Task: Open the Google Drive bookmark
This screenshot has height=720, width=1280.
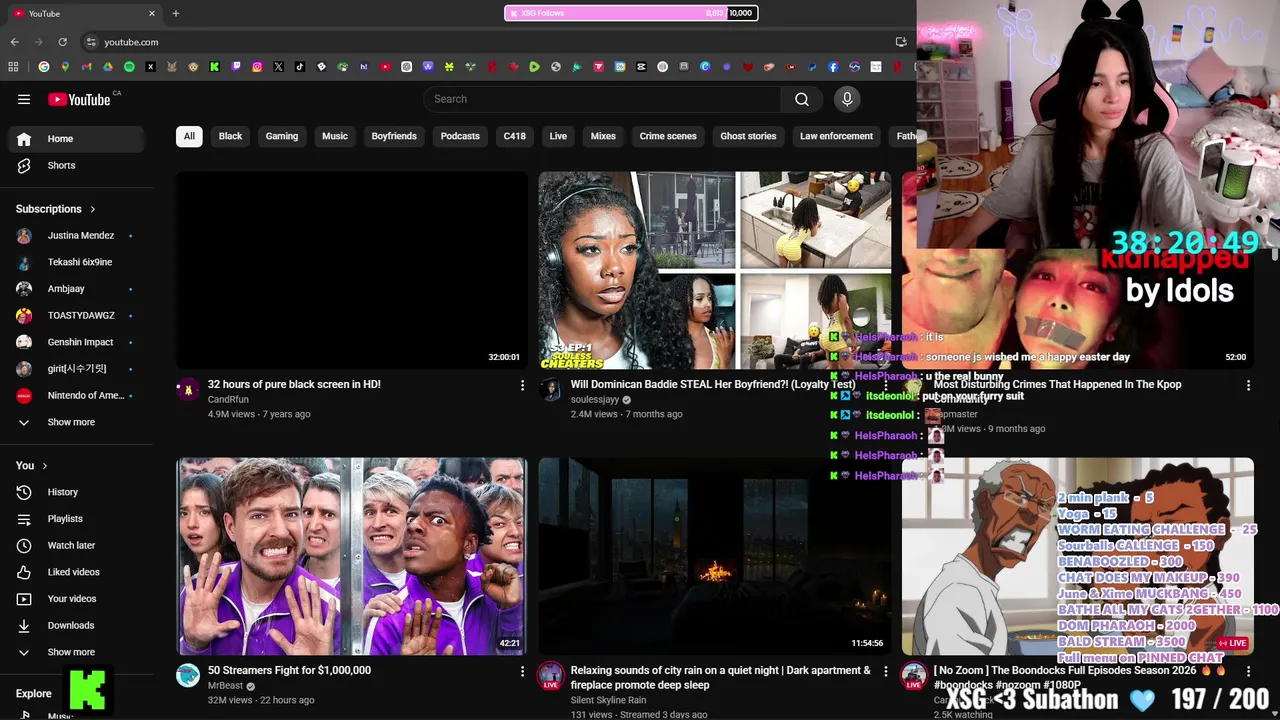Action: (x=108, y=67)
